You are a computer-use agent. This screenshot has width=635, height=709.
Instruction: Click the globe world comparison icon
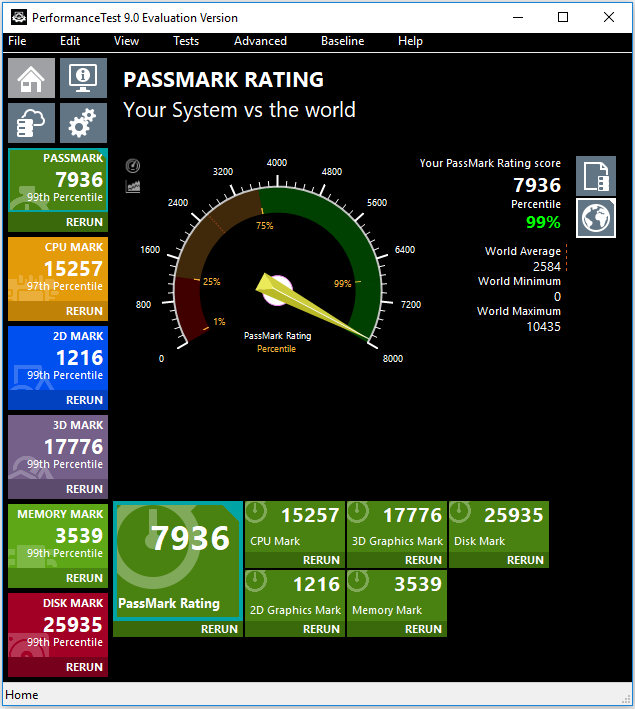click(x=596, y=218)
